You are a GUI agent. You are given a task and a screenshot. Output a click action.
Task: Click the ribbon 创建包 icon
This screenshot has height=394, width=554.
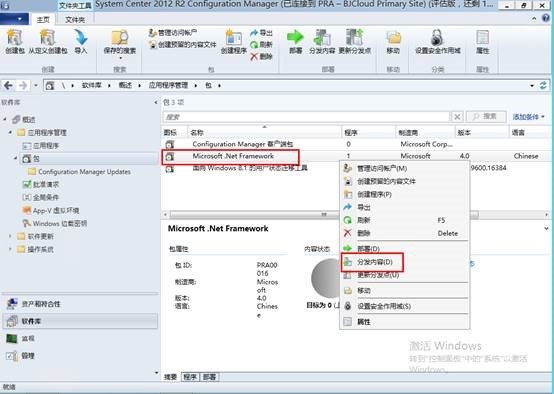coord(14,37)
